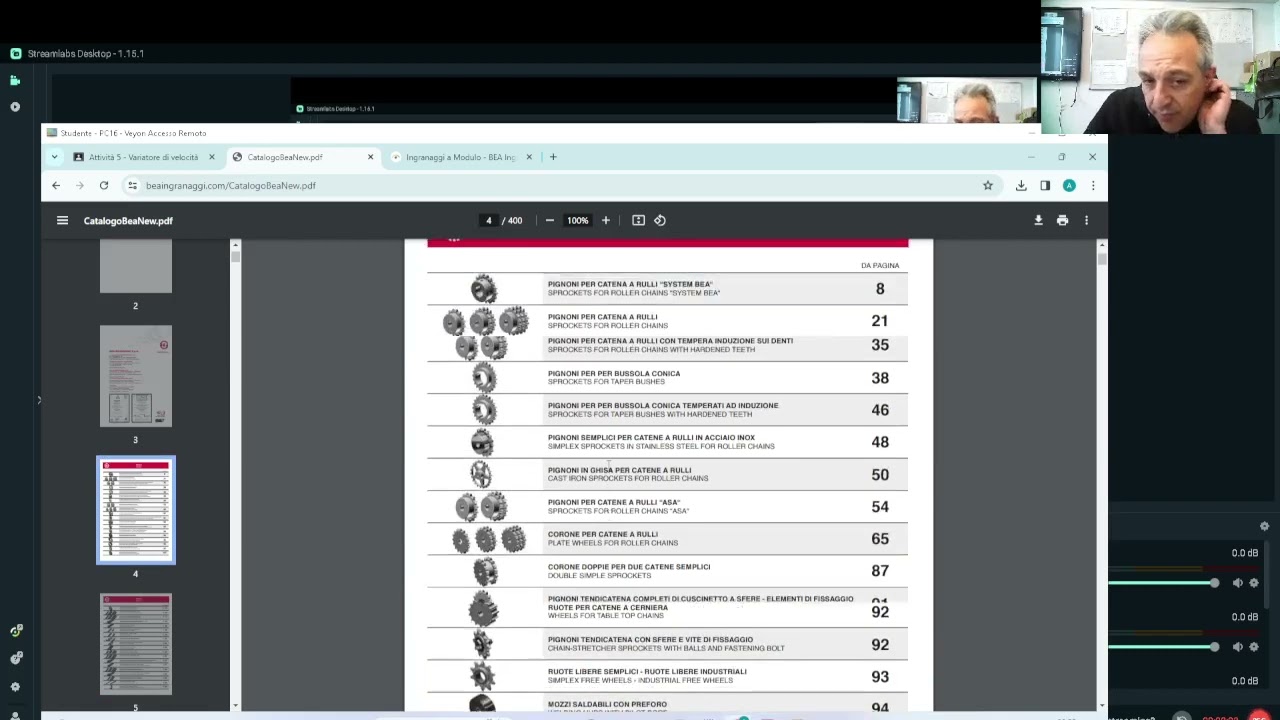Switch to CatalogoBeaNew.pdf tab
Viewport: 1280px width, 720px height.
coord(302,157)
